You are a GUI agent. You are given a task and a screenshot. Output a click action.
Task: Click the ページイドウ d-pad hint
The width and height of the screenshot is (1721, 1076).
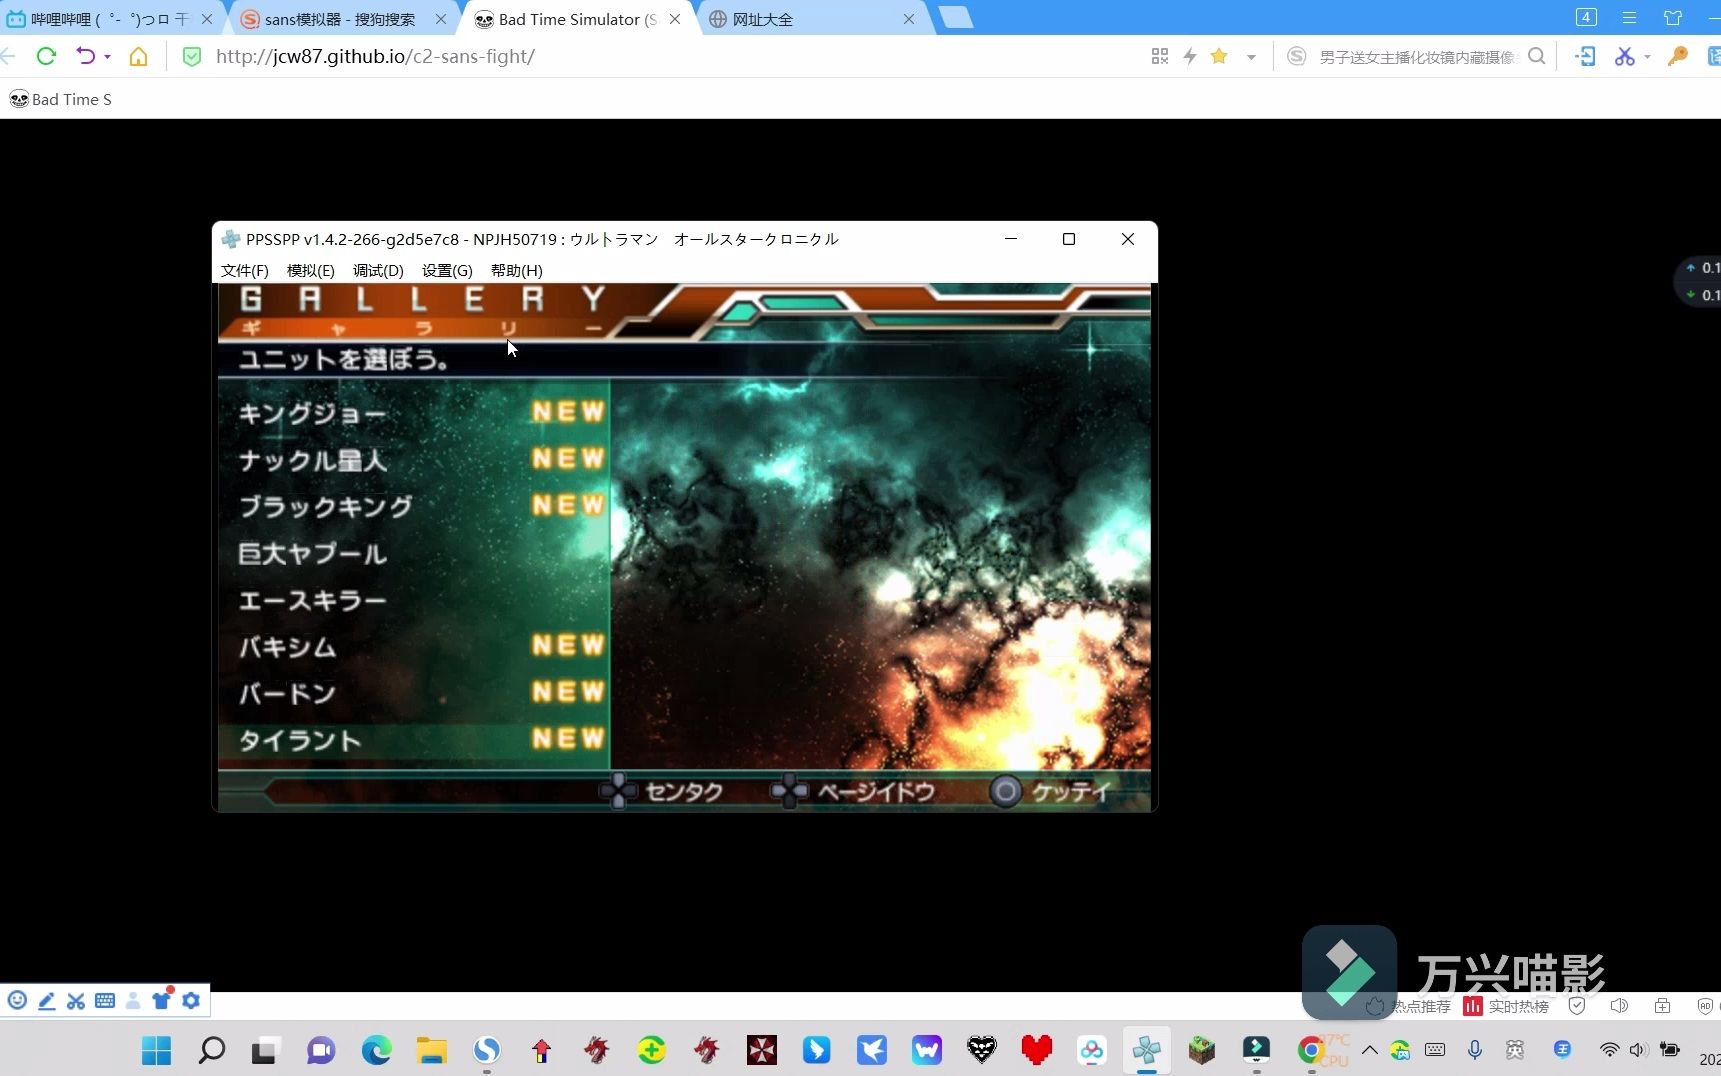tap(853, 791)
